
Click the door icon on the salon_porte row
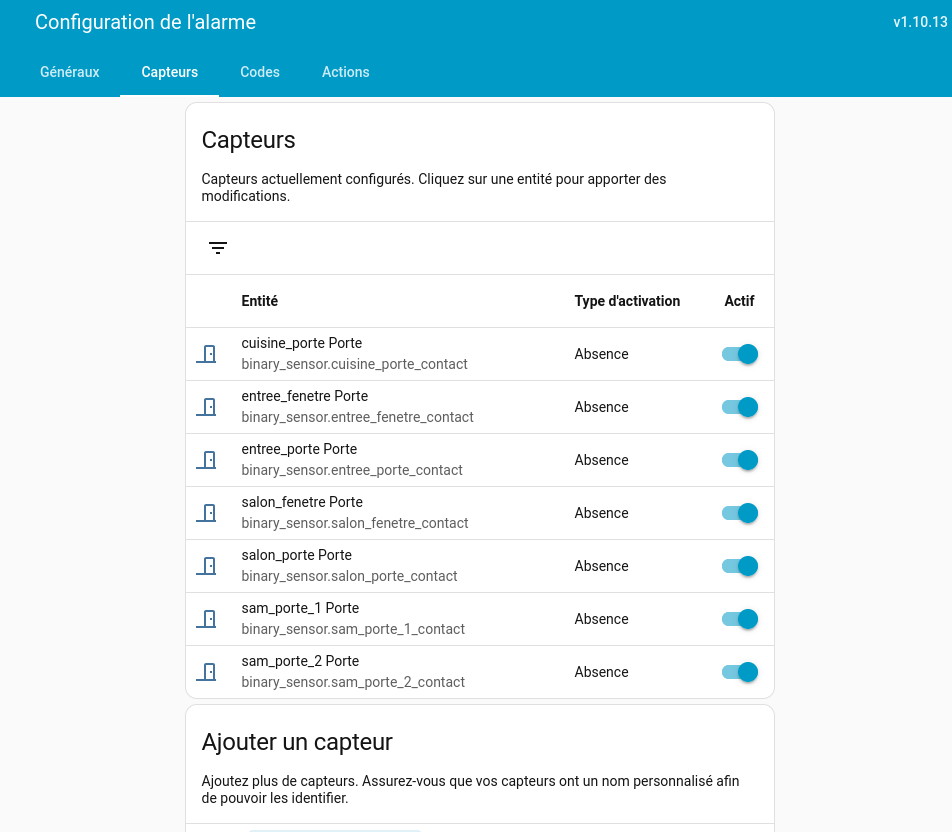coord(207,565)
